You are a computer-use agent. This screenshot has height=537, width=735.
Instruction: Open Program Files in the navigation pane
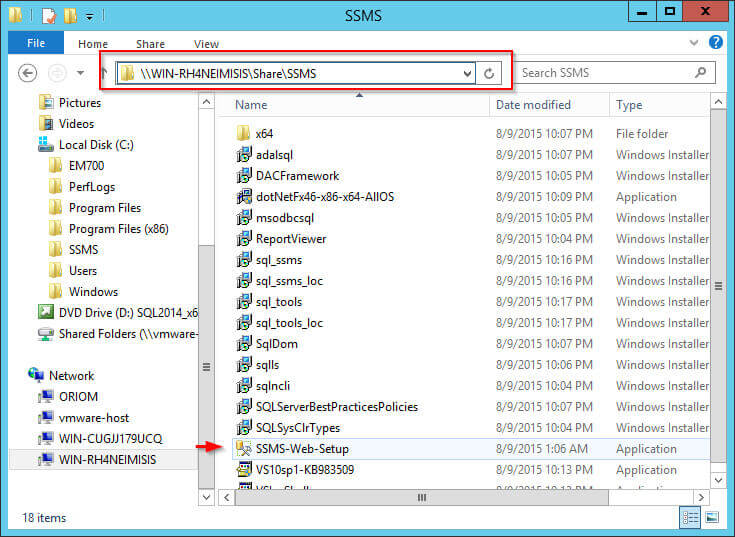click(105, 208)
